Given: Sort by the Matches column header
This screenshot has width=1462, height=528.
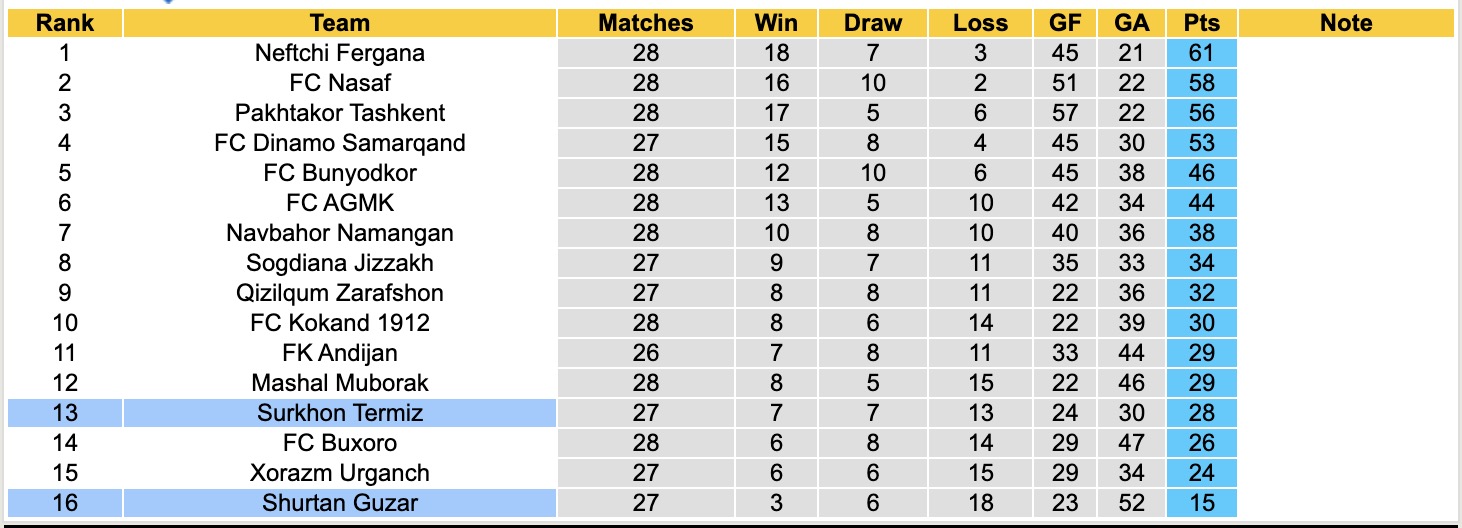Looking at the screenshot, I should point(646,23).
